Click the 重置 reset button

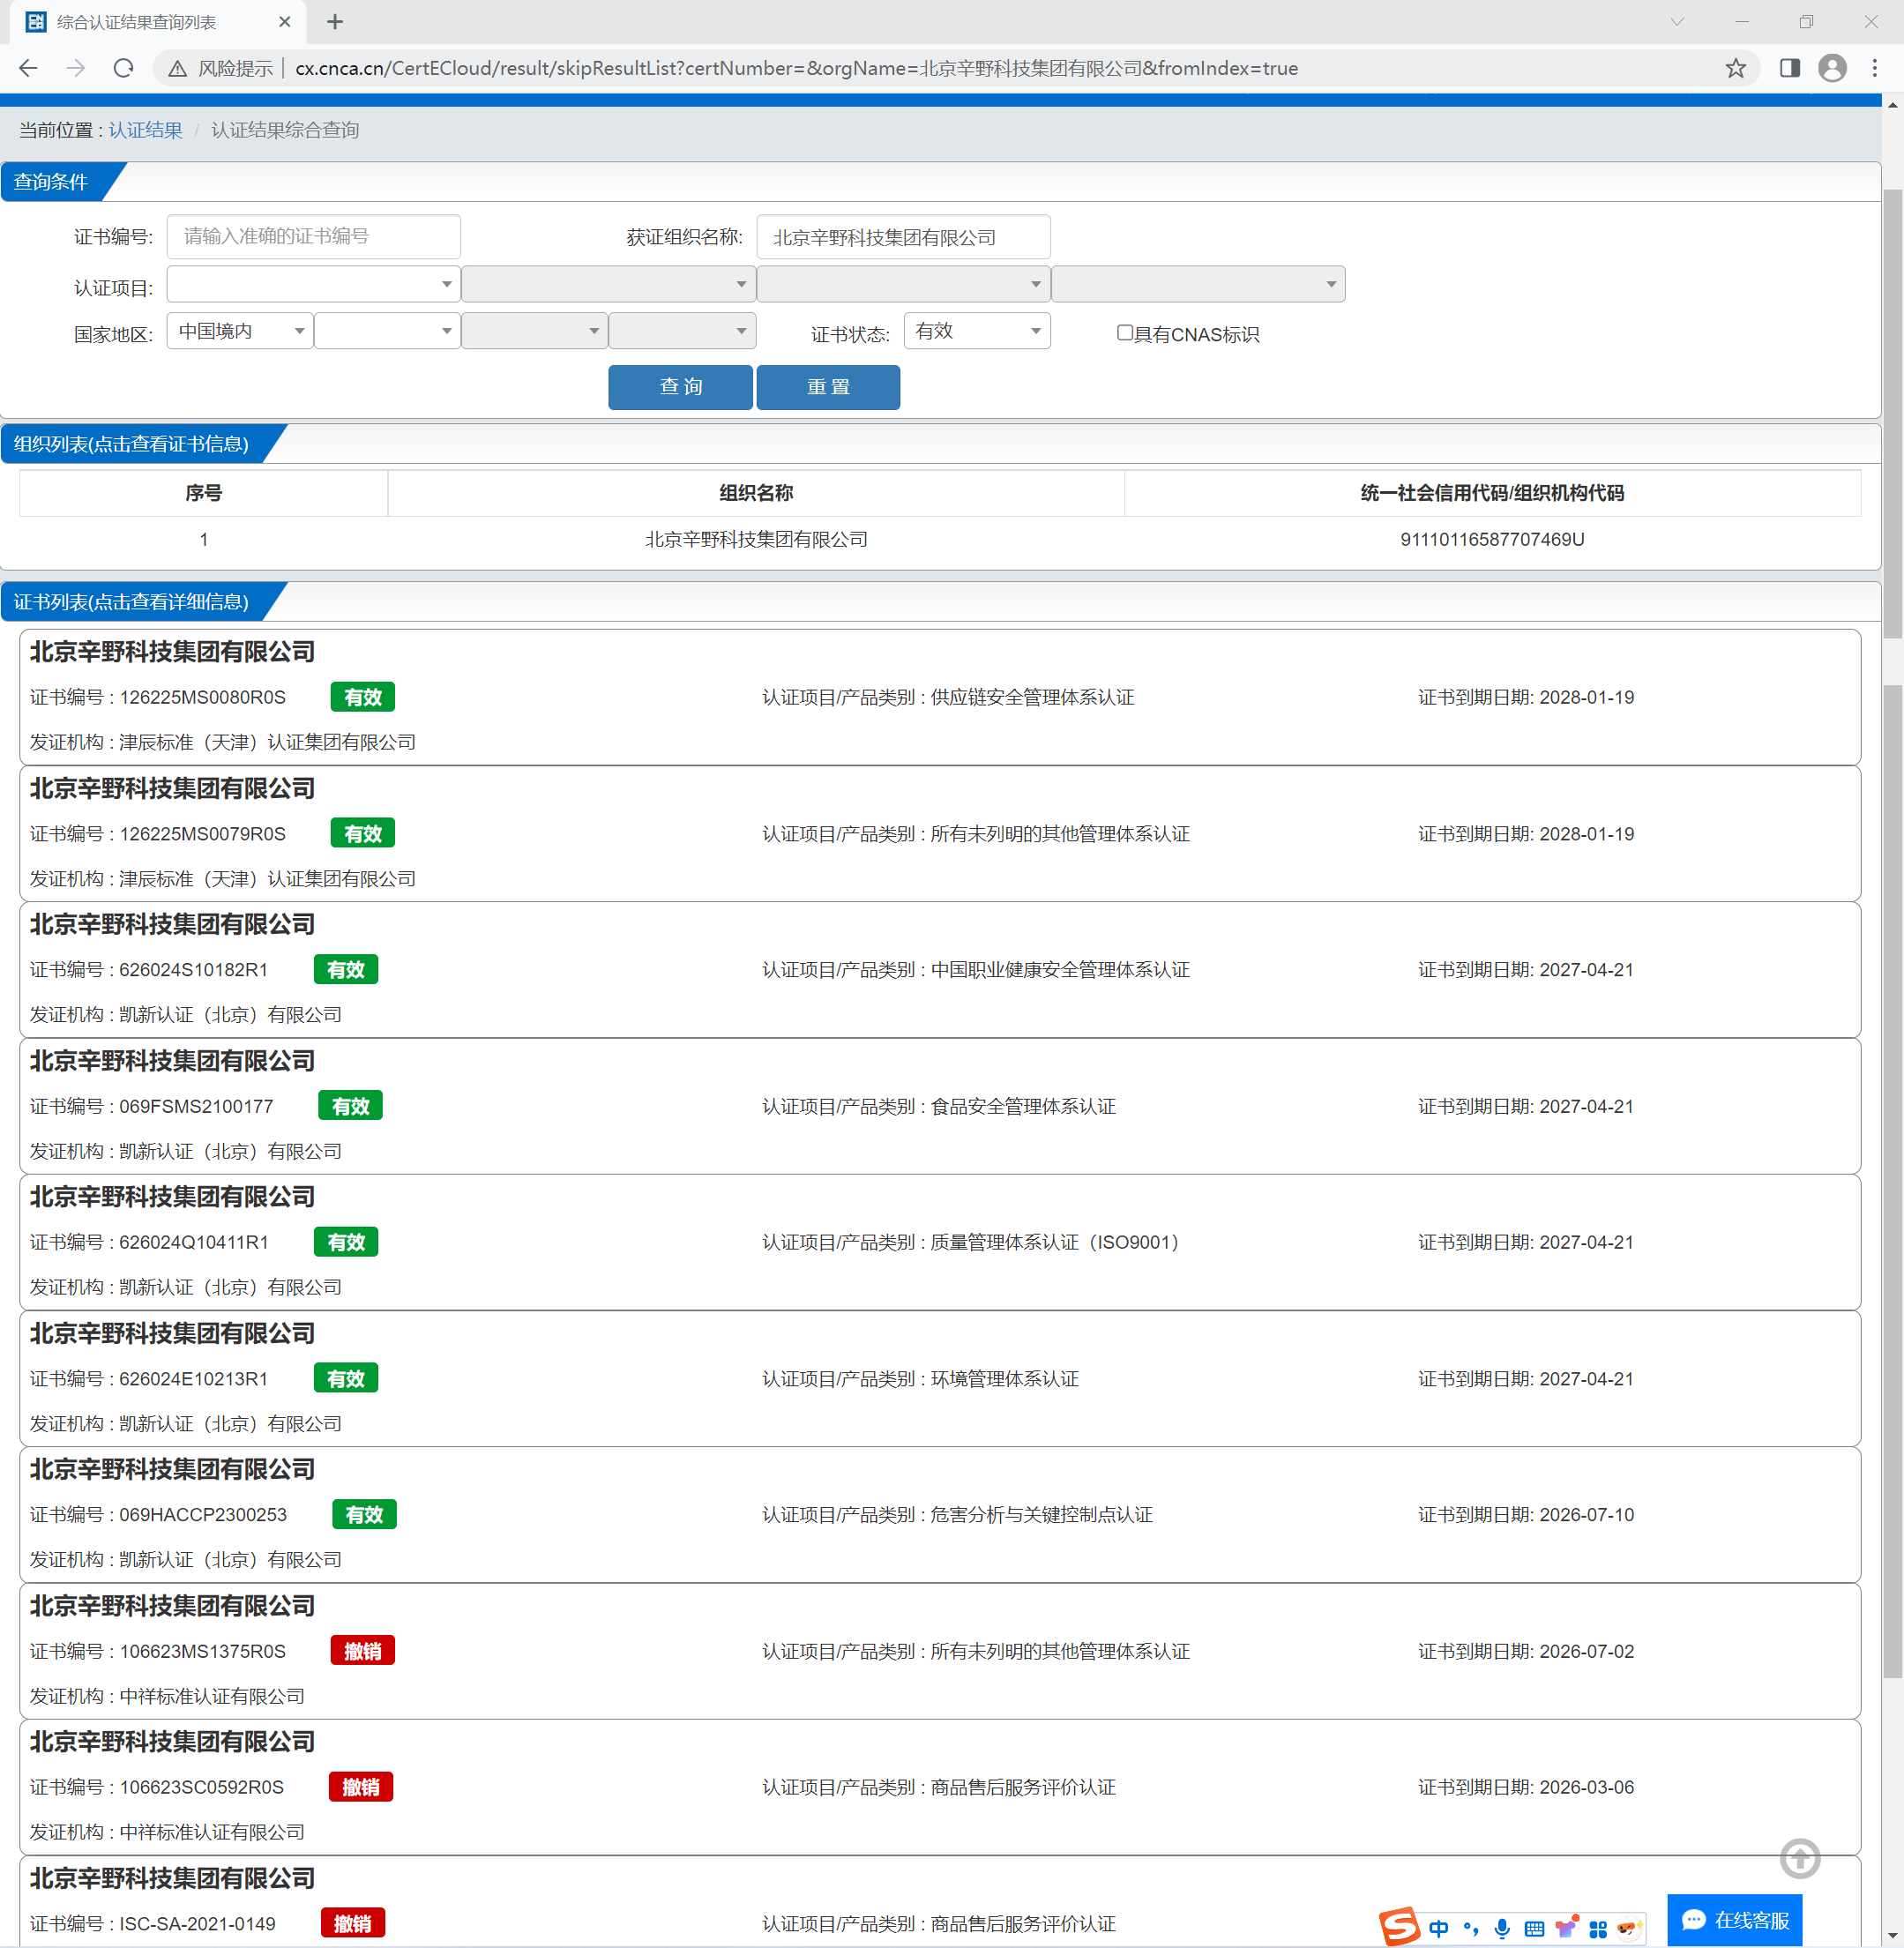click(x=828, y=387)
